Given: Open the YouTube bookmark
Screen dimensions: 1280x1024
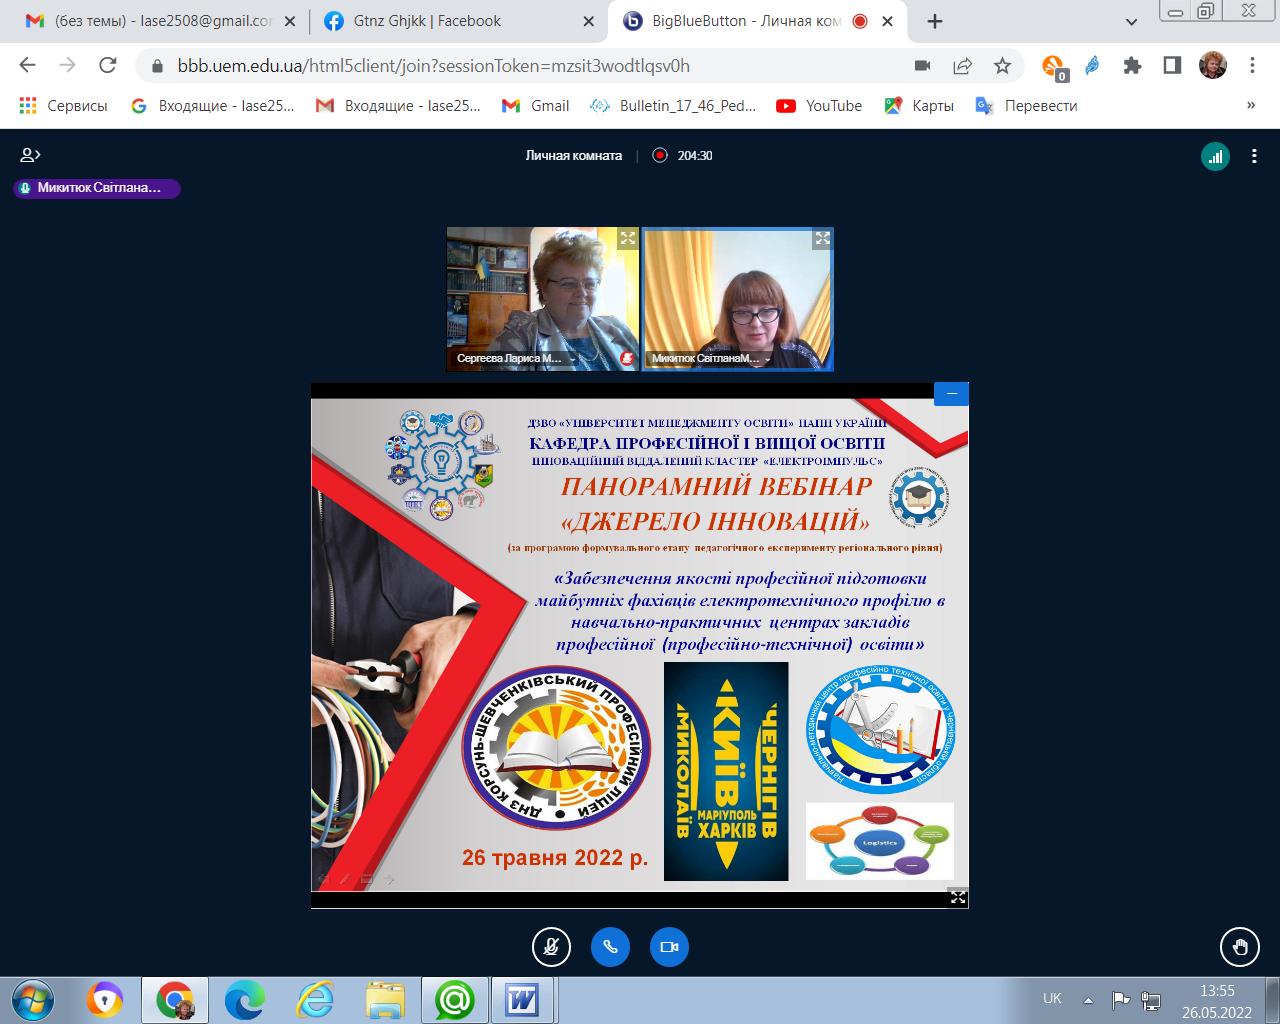Looking at the screenshot, I should click(819, 105).
